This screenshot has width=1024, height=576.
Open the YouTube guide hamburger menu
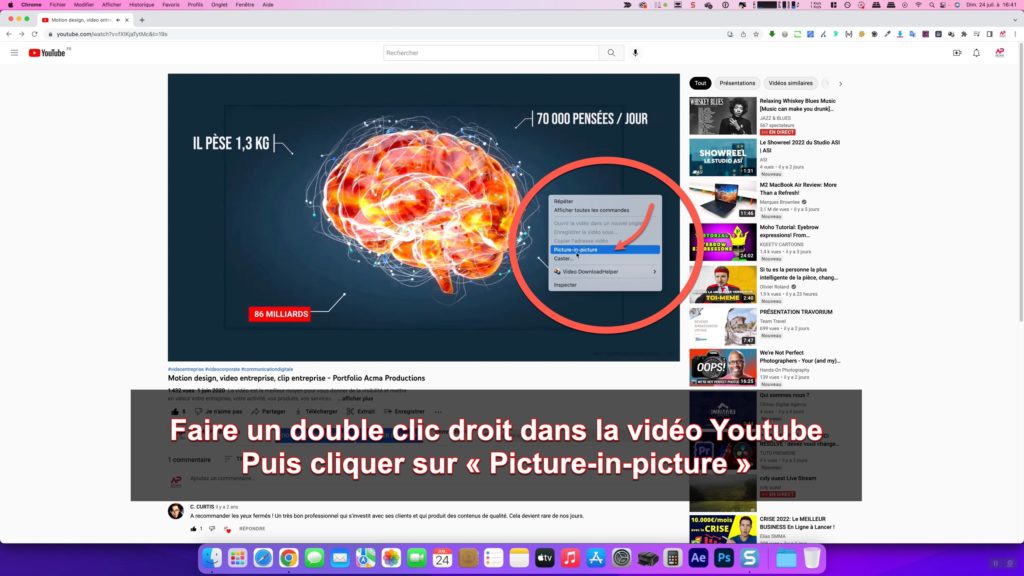point(14,53)
